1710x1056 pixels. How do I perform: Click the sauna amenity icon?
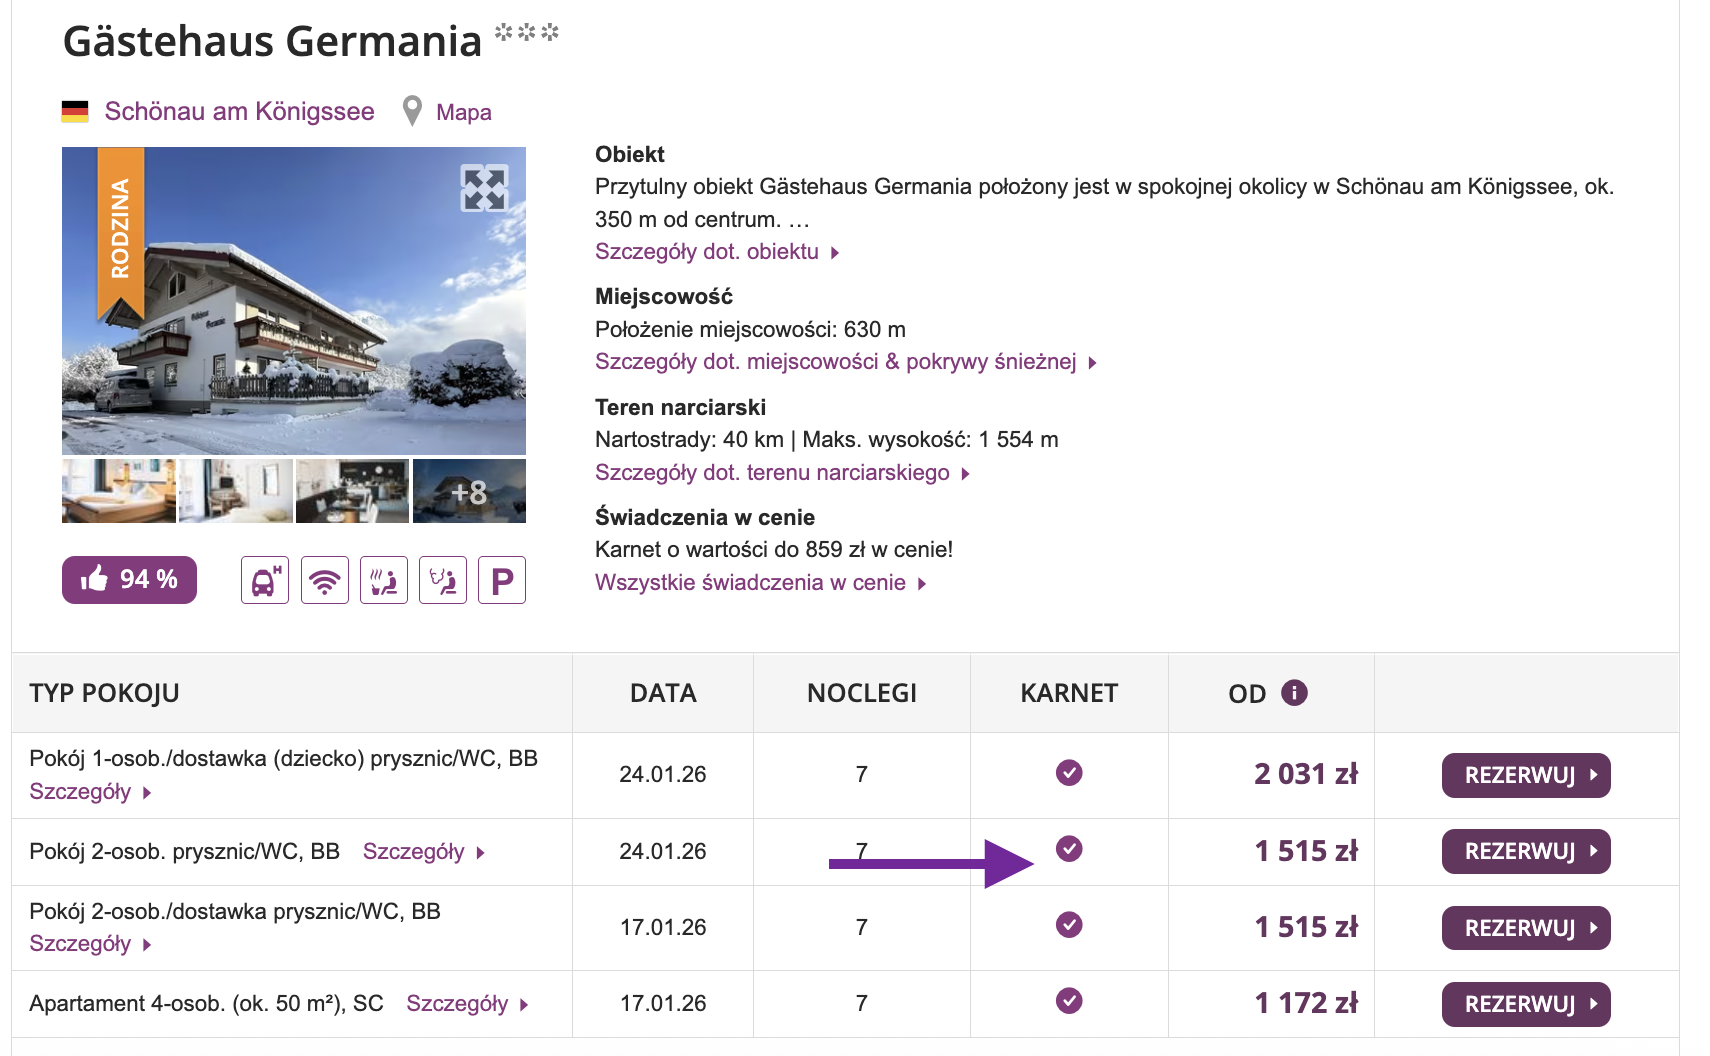click(384, 580)
